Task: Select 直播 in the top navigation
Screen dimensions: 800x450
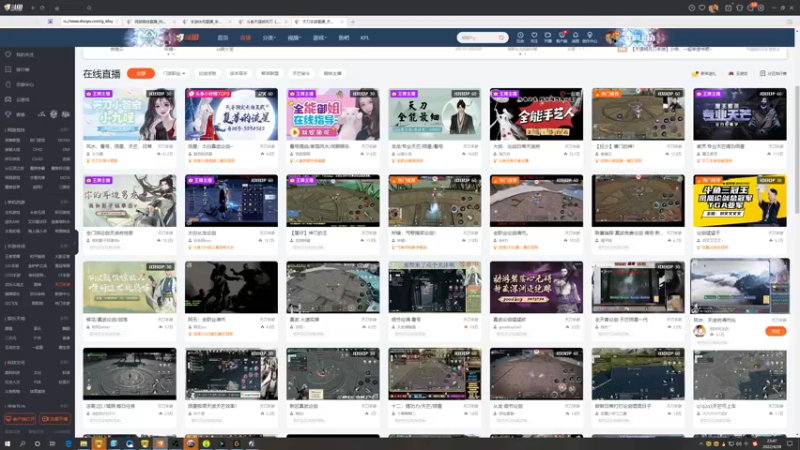Action: 245,38
